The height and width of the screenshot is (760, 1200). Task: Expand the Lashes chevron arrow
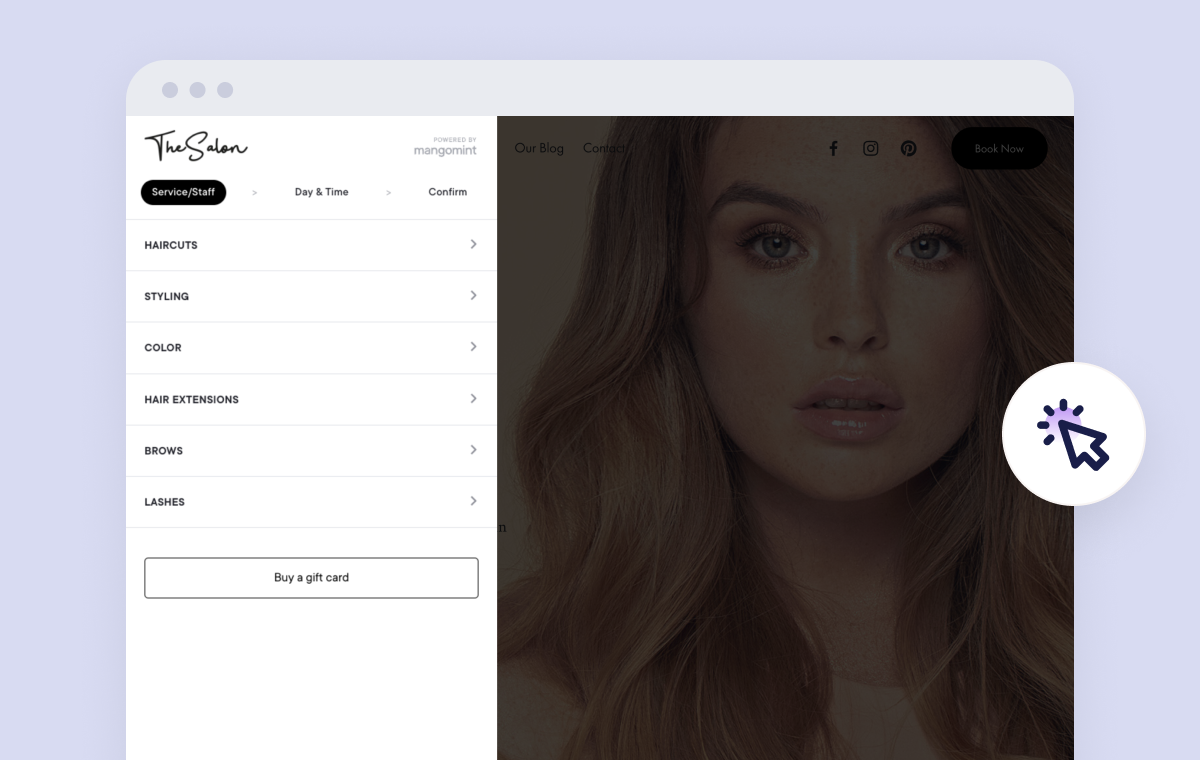click(x=473, y=501)
